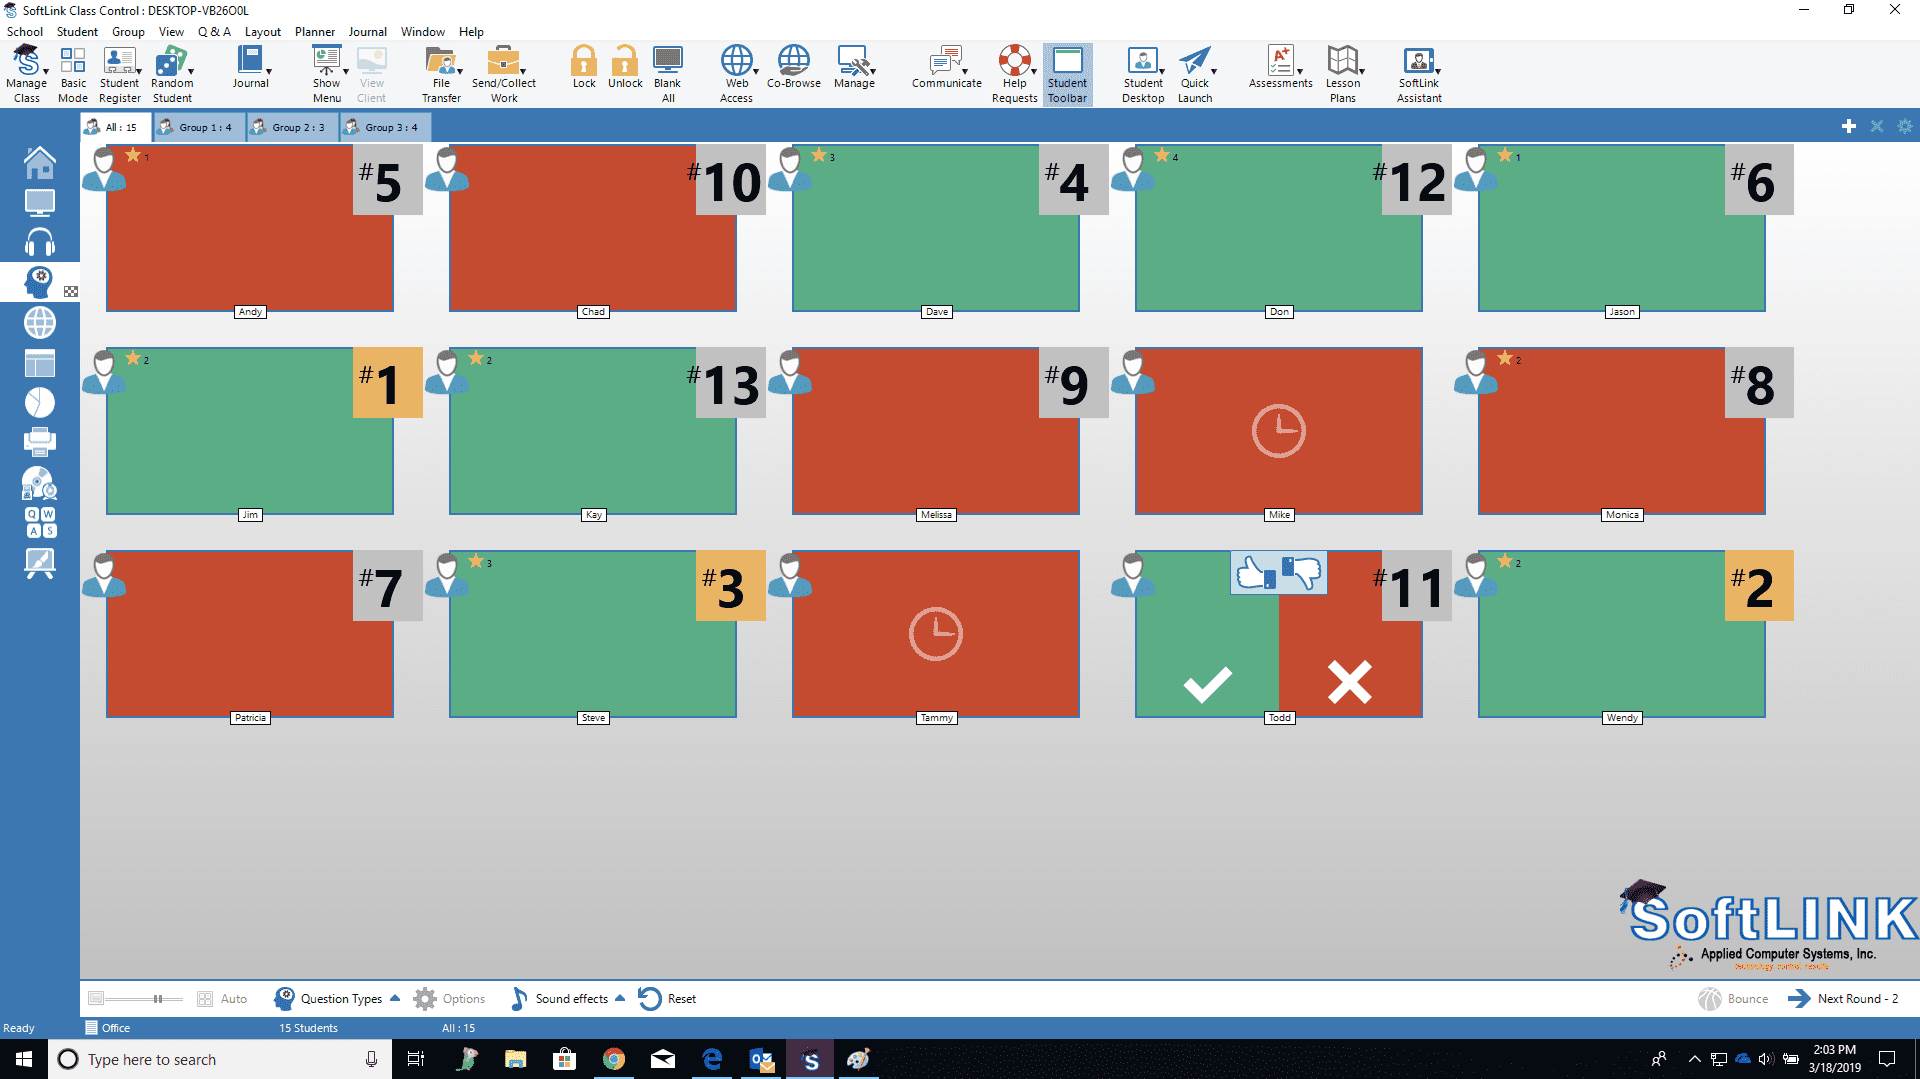Expand the Question Types arrow
1920x1079 pixels.
pos(395,998)
